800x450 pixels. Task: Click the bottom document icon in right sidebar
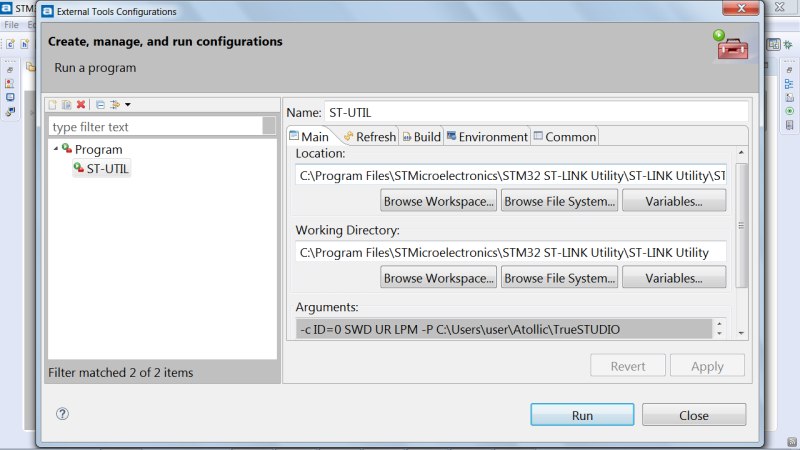(x=790, y=125)
